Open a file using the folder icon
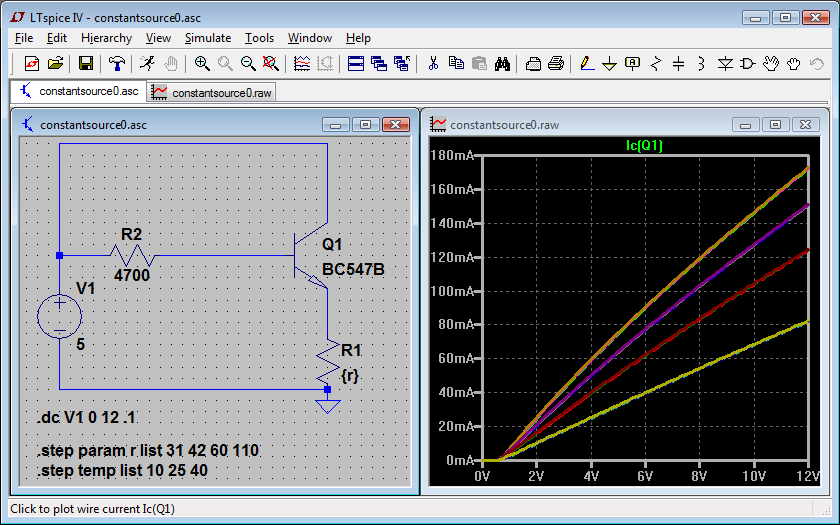The image size is (840, 525). 55,64
